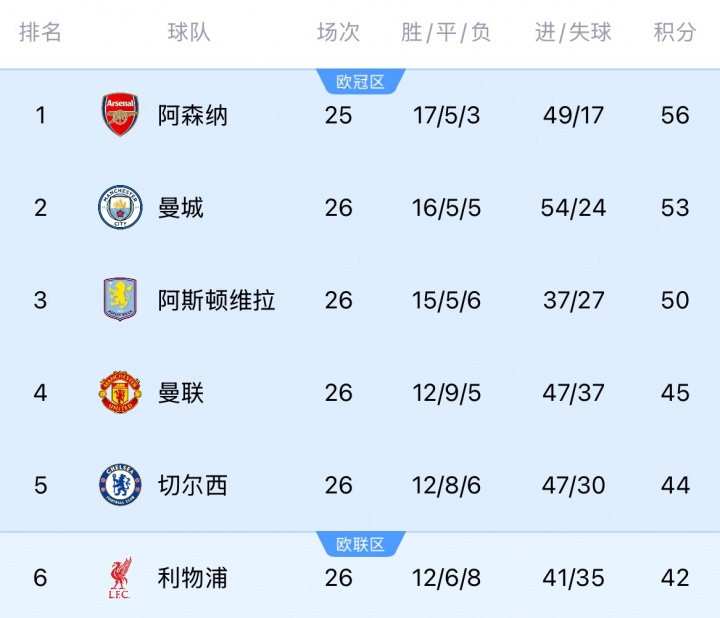The height and width of the screenshot is (618, 720).
Task: Click the 欧冠区 zone label
Action: (360, 82)
